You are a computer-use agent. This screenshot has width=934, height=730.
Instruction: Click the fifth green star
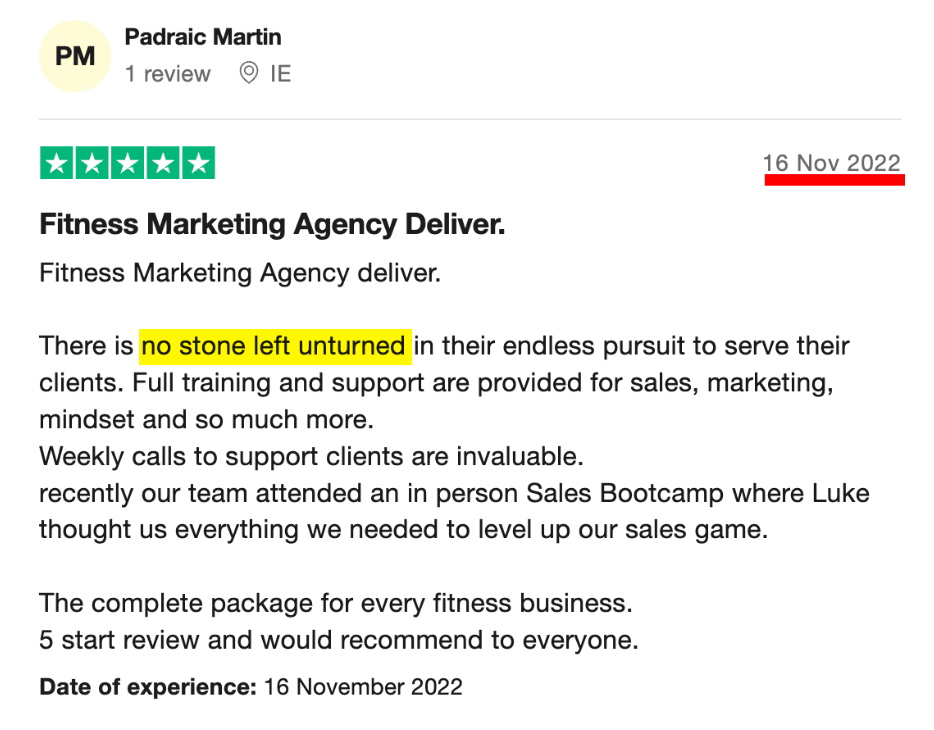pyautogui.click(x=198, y=163)
